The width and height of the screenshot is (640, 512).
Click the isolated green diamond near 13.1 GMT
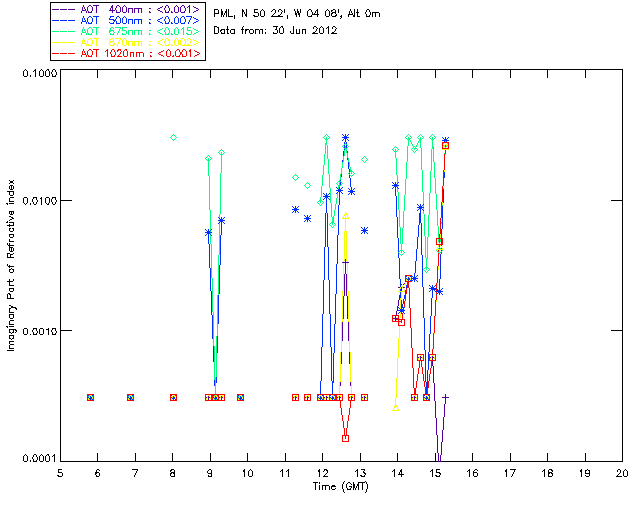tap(364, 160)
